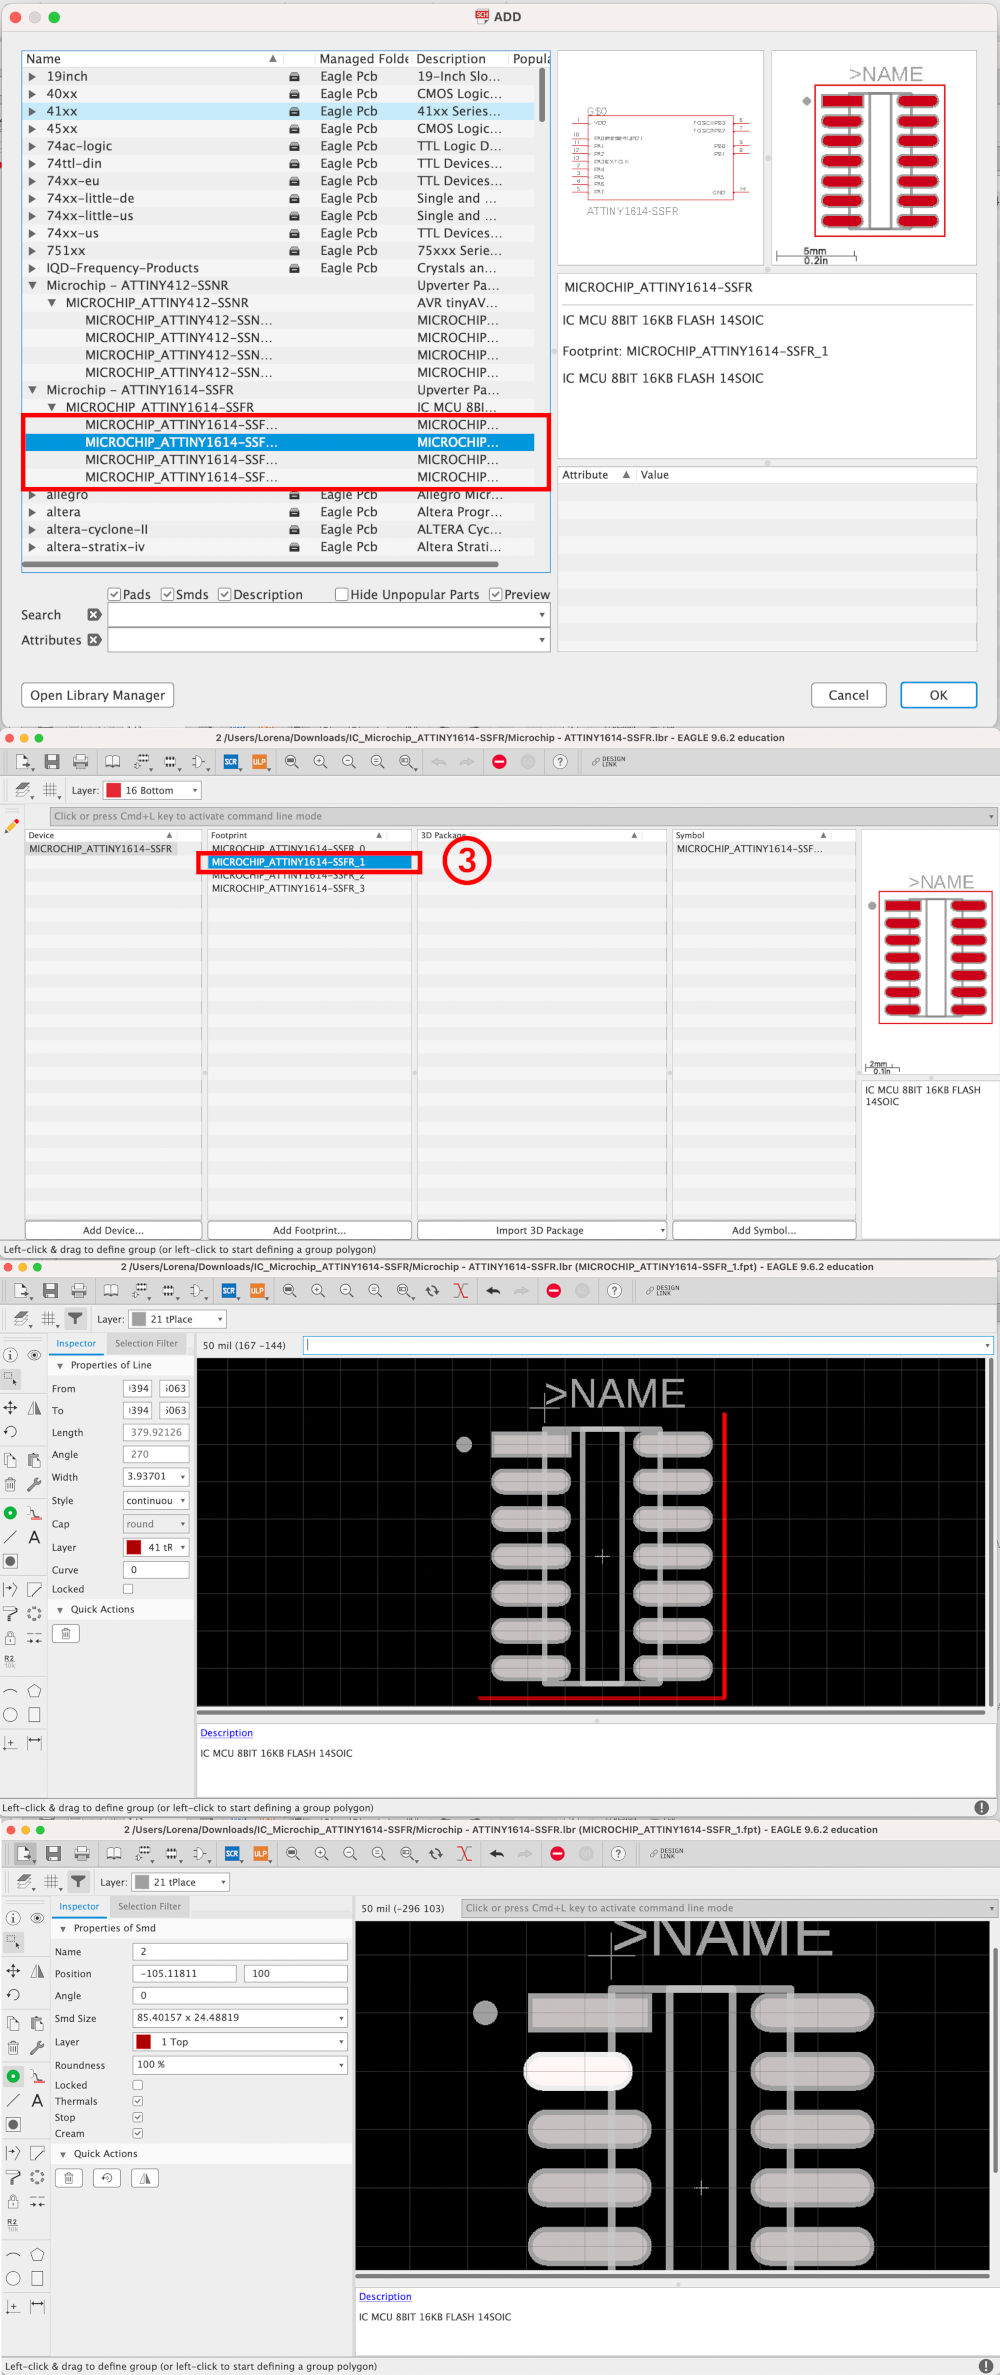The width and height of the screenshot is (1000, 2375).
Task: Select the Paste tool in .fpt window
Action: 37,2023
